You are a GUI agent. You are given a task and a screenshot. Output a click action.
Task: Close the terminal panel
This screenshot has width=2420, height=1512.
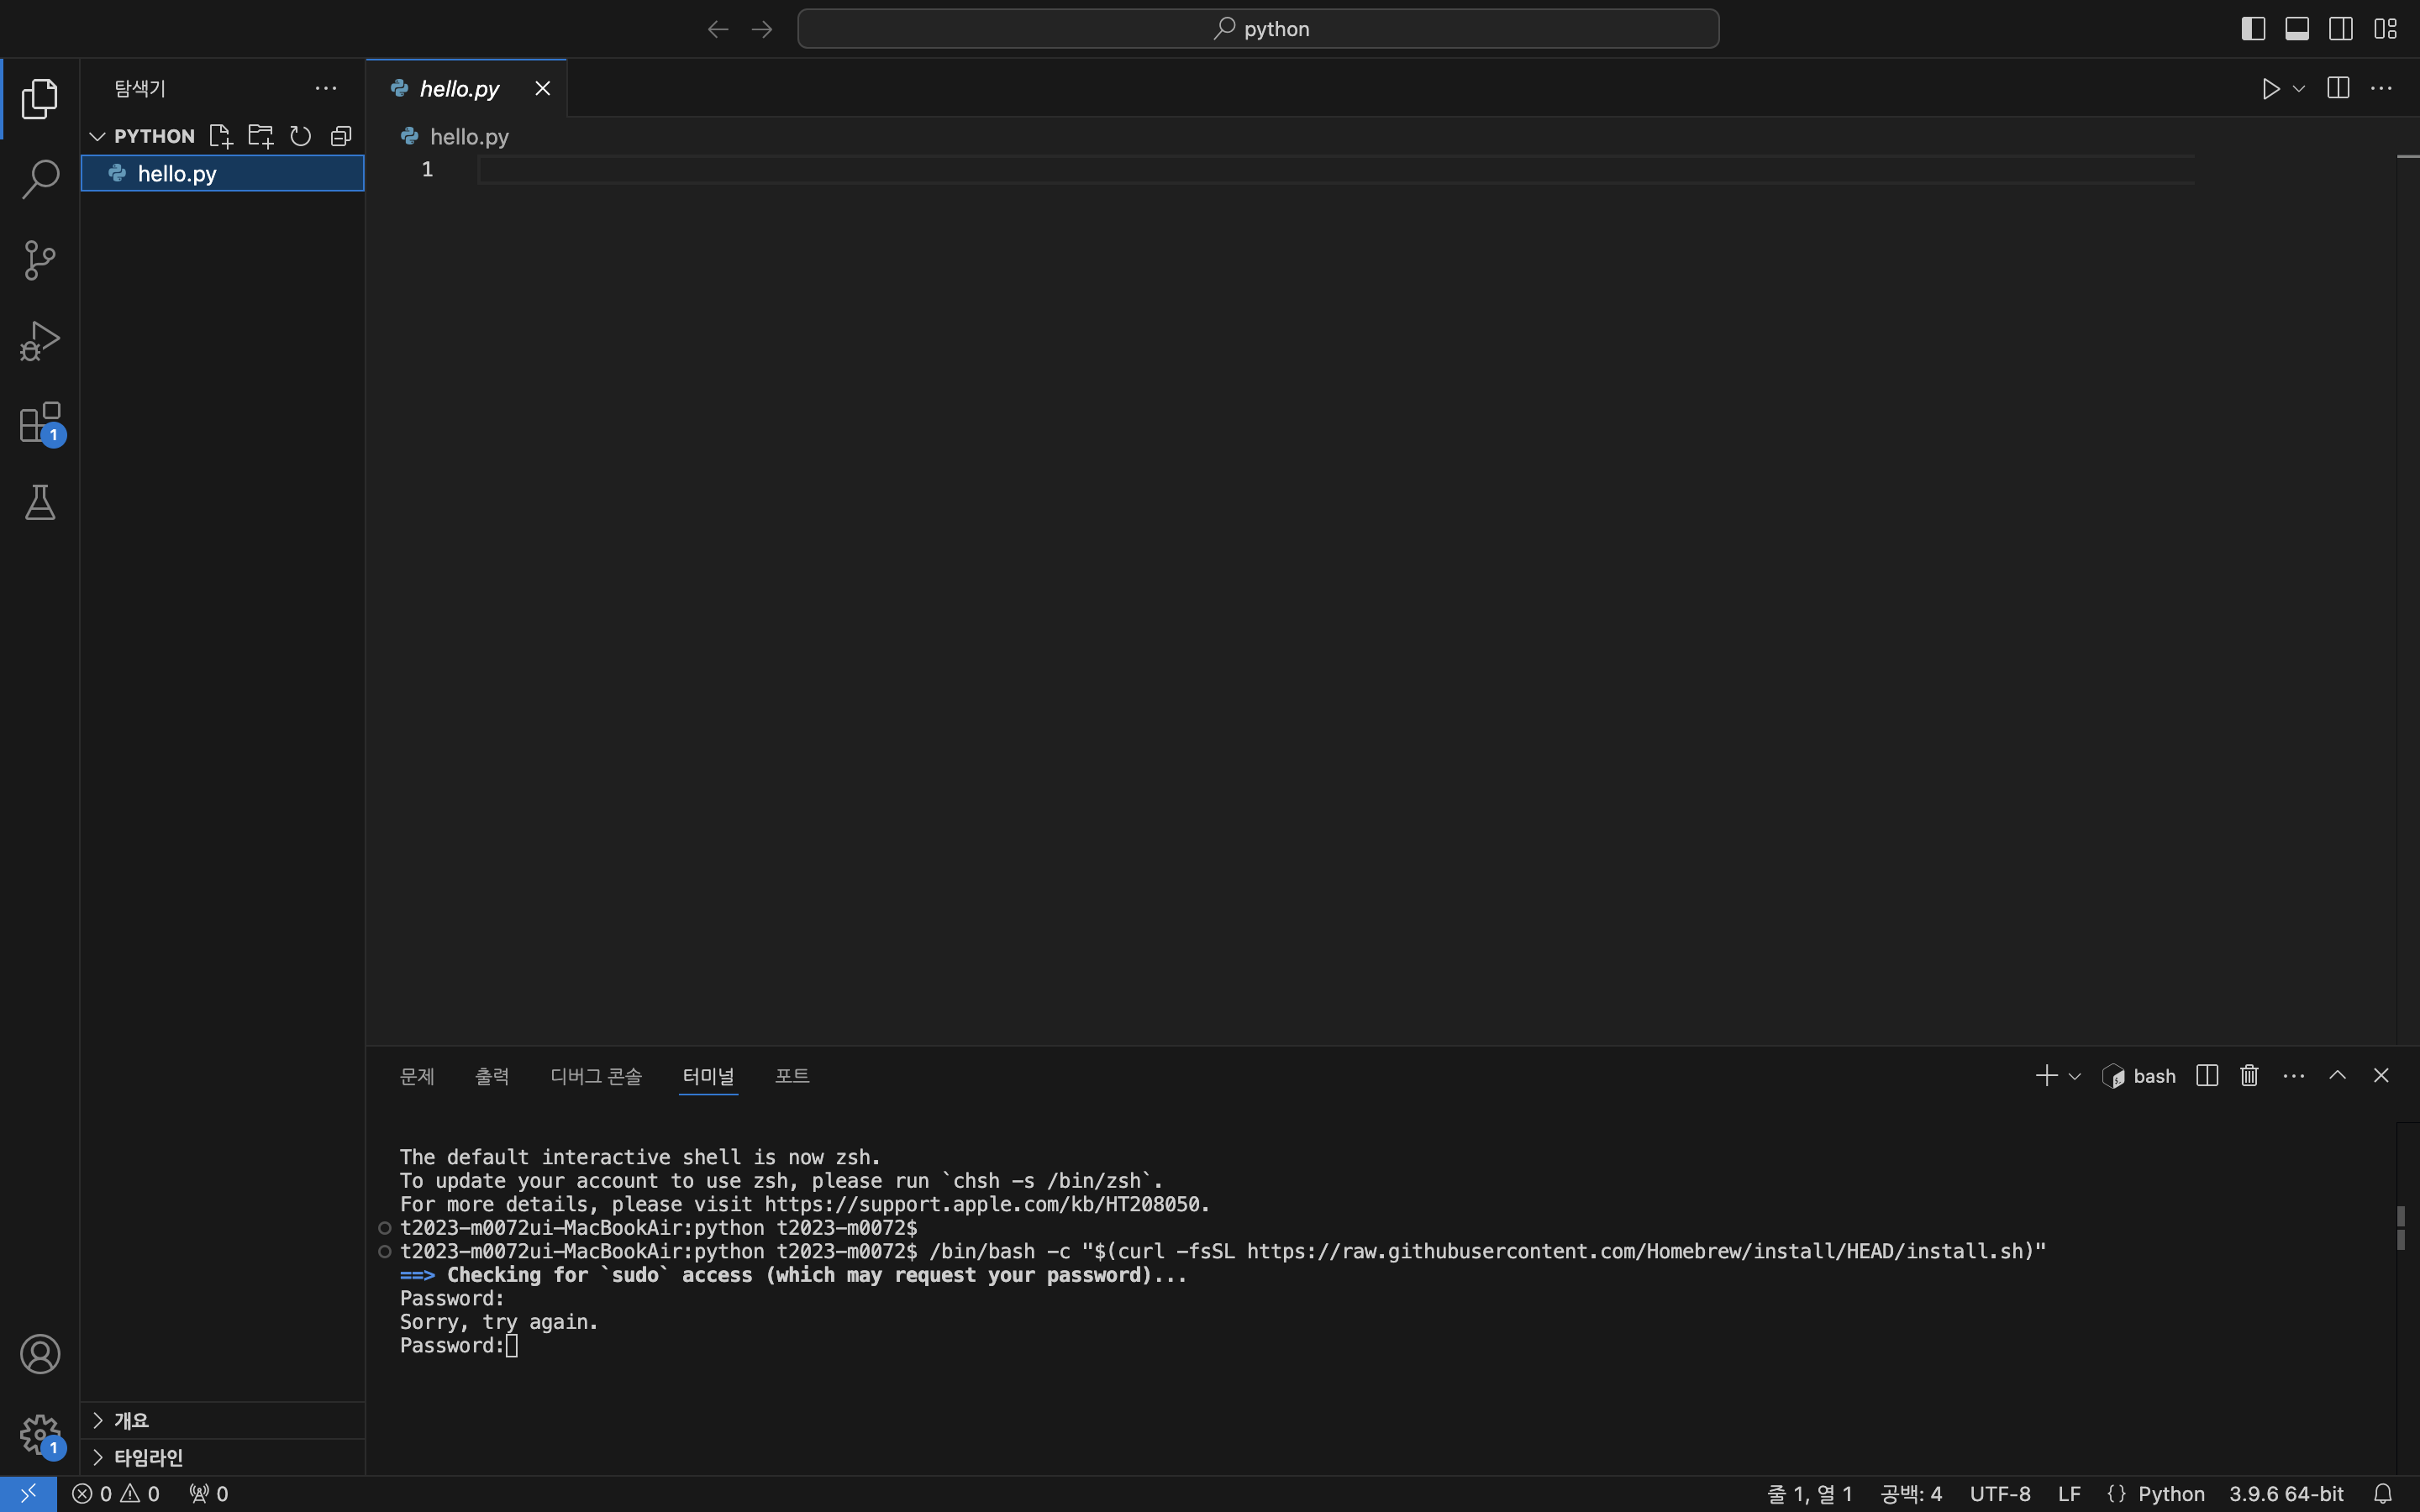pos(2381,1075)
